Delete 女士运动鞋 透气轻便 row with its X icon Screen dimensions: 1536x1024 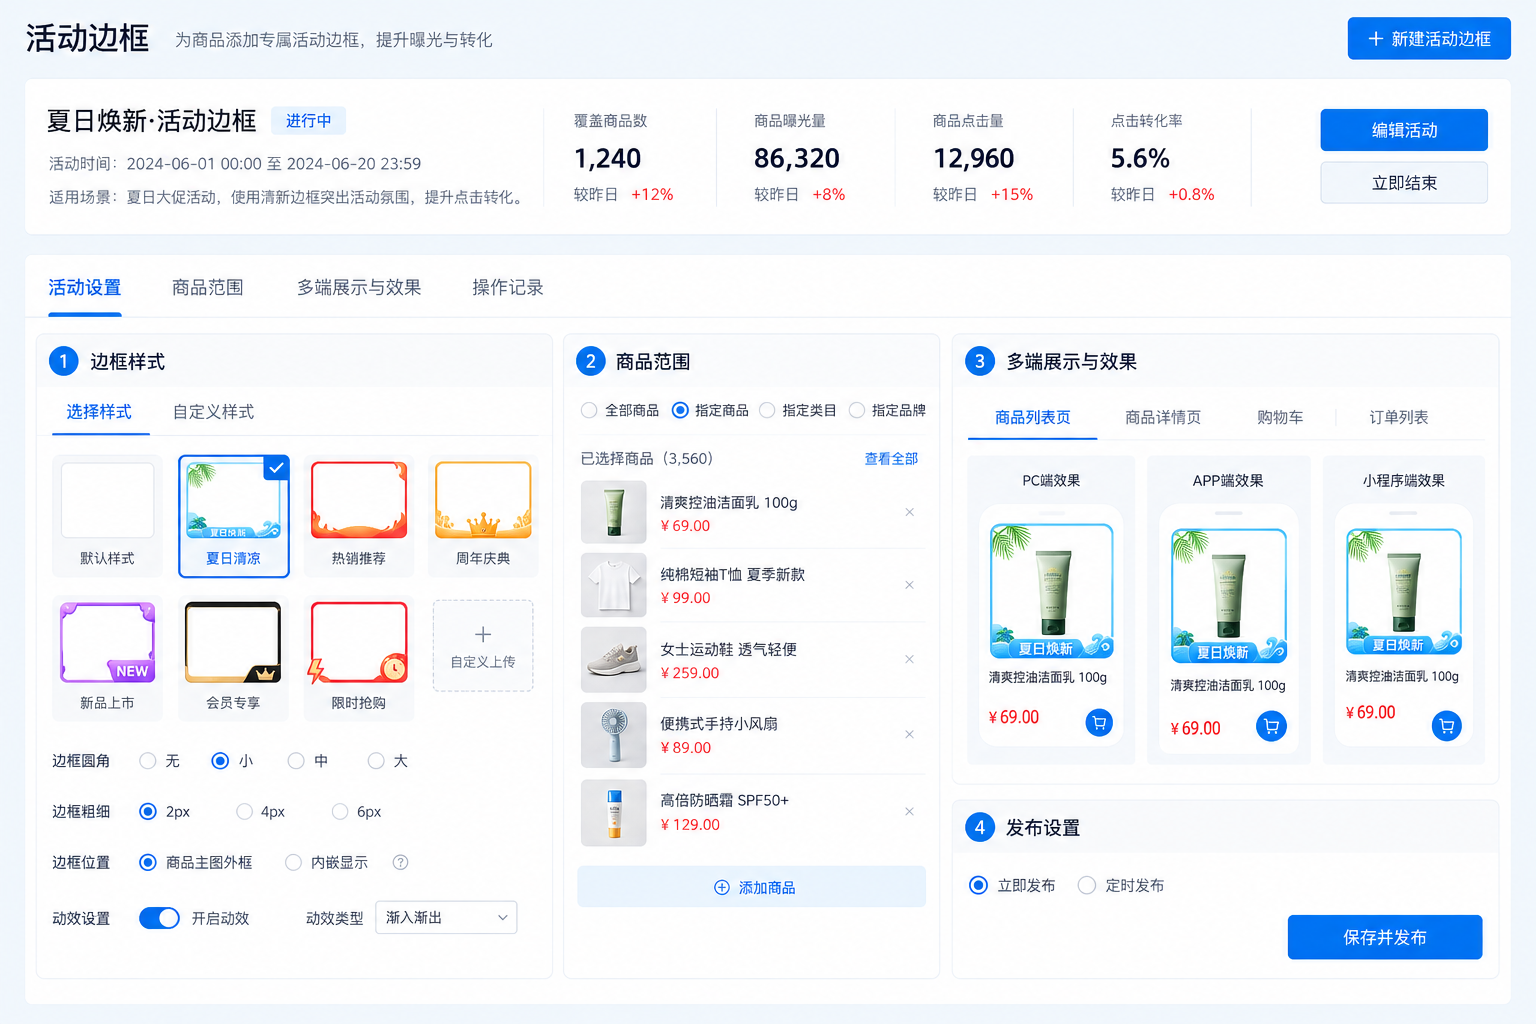[x=909, y=659]
